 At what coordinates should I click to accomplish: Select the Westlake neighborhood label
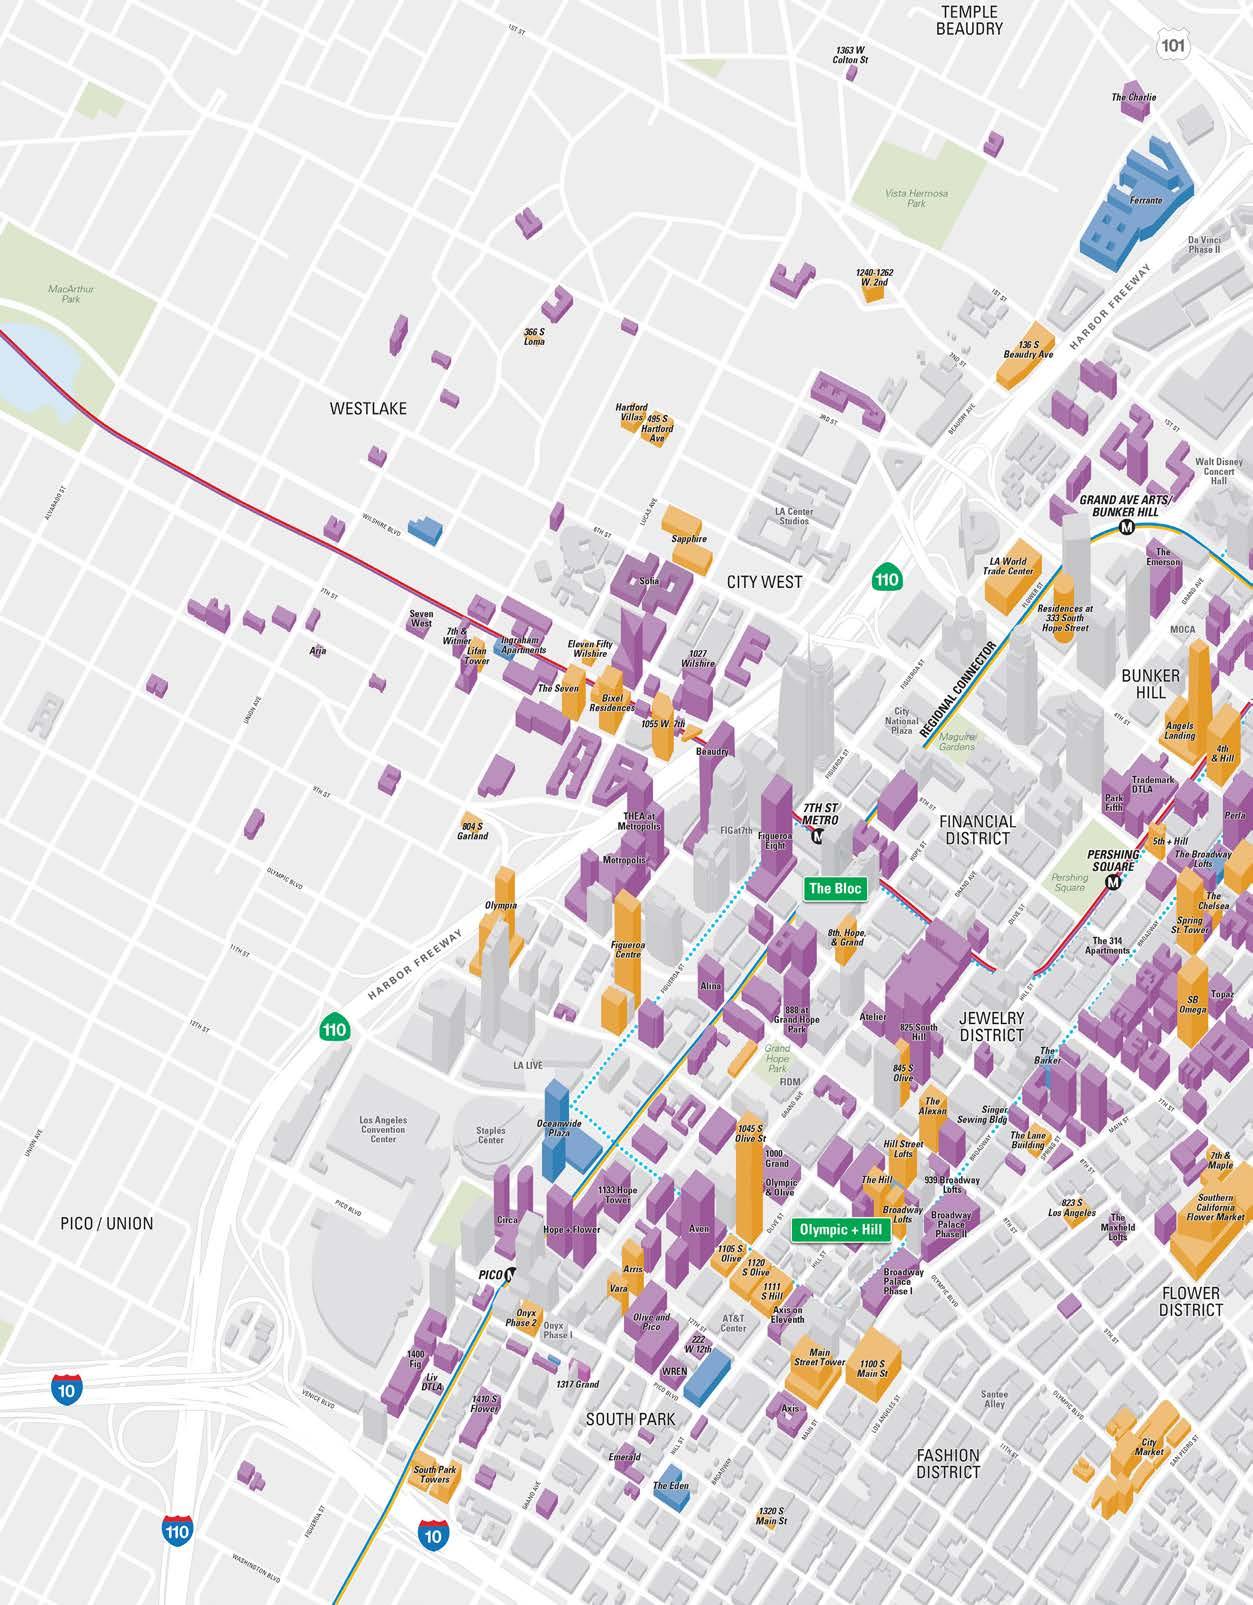pos(368,408)
